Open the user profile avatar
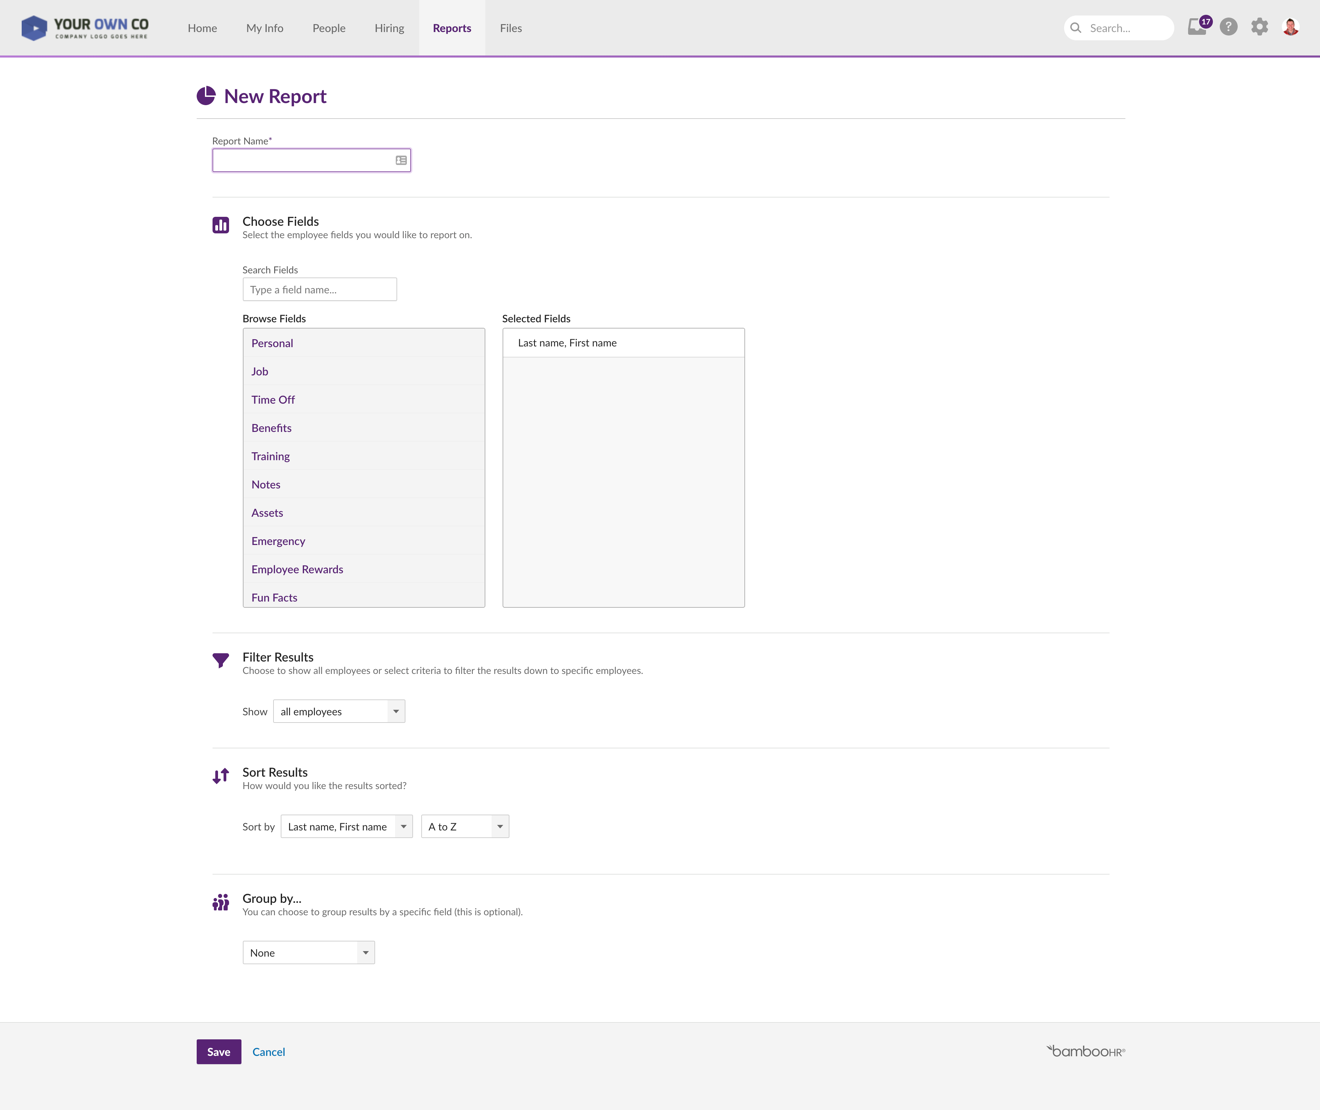Image resolution: width=1320 pixels, height=1110 pixels. coord(1291,28)
